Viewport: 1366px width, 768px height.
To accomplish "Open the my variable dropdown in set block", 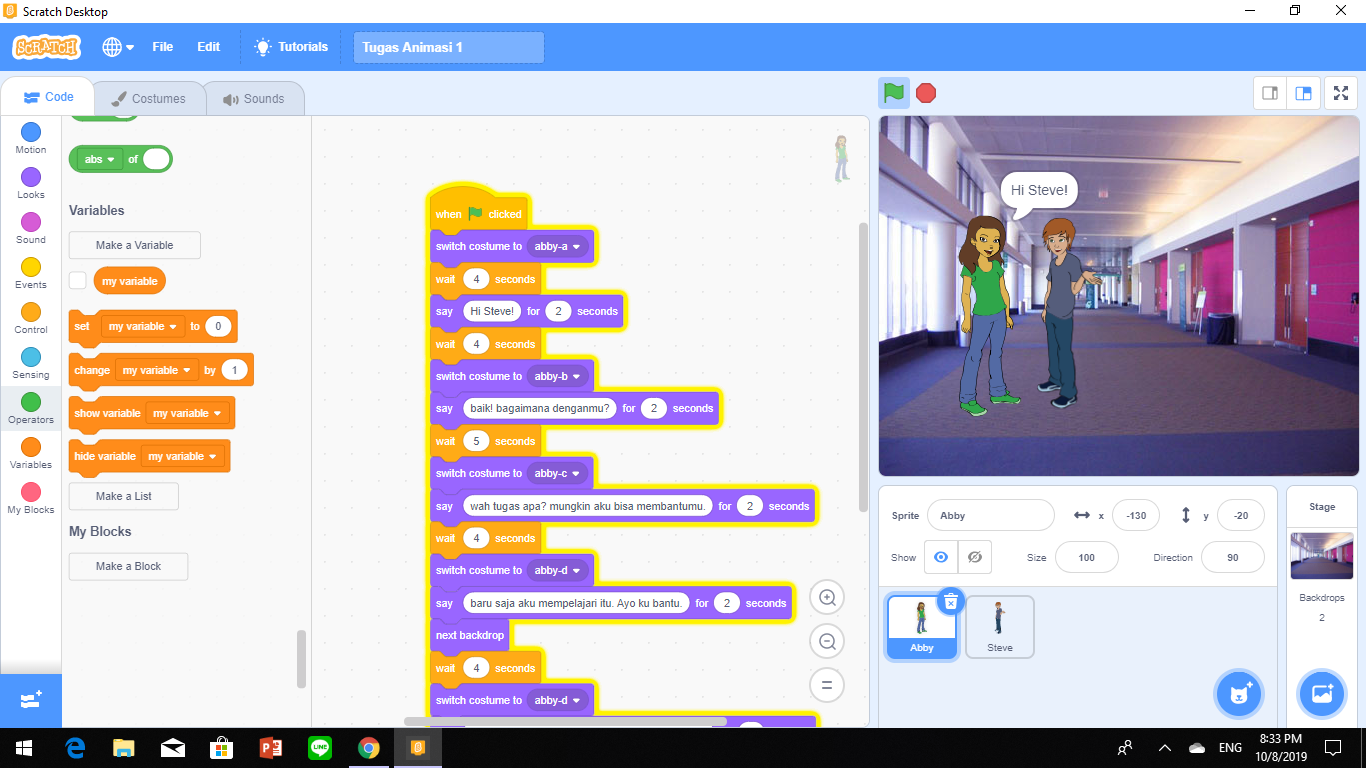I will pos(141,326).
